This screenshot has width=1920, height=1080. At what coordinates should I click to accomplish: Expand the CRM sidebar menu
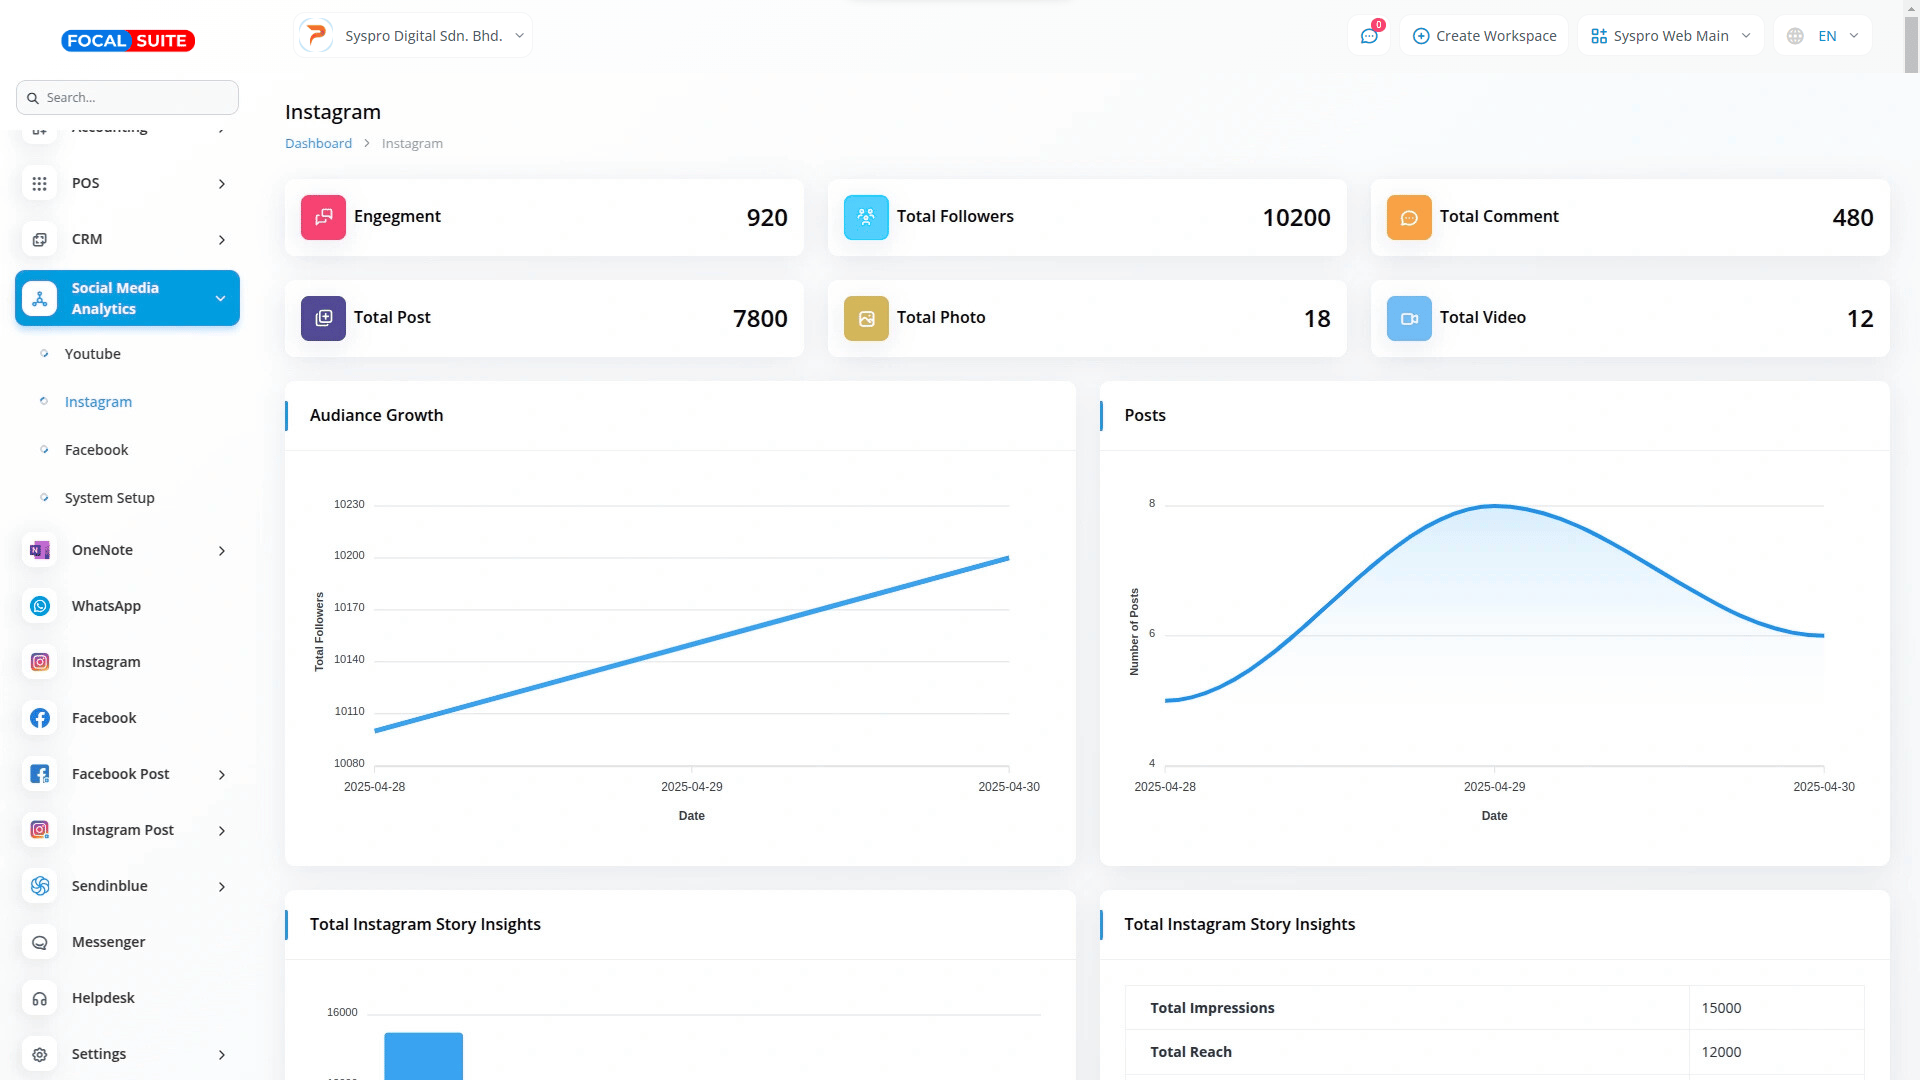click(x=127, y=239)
